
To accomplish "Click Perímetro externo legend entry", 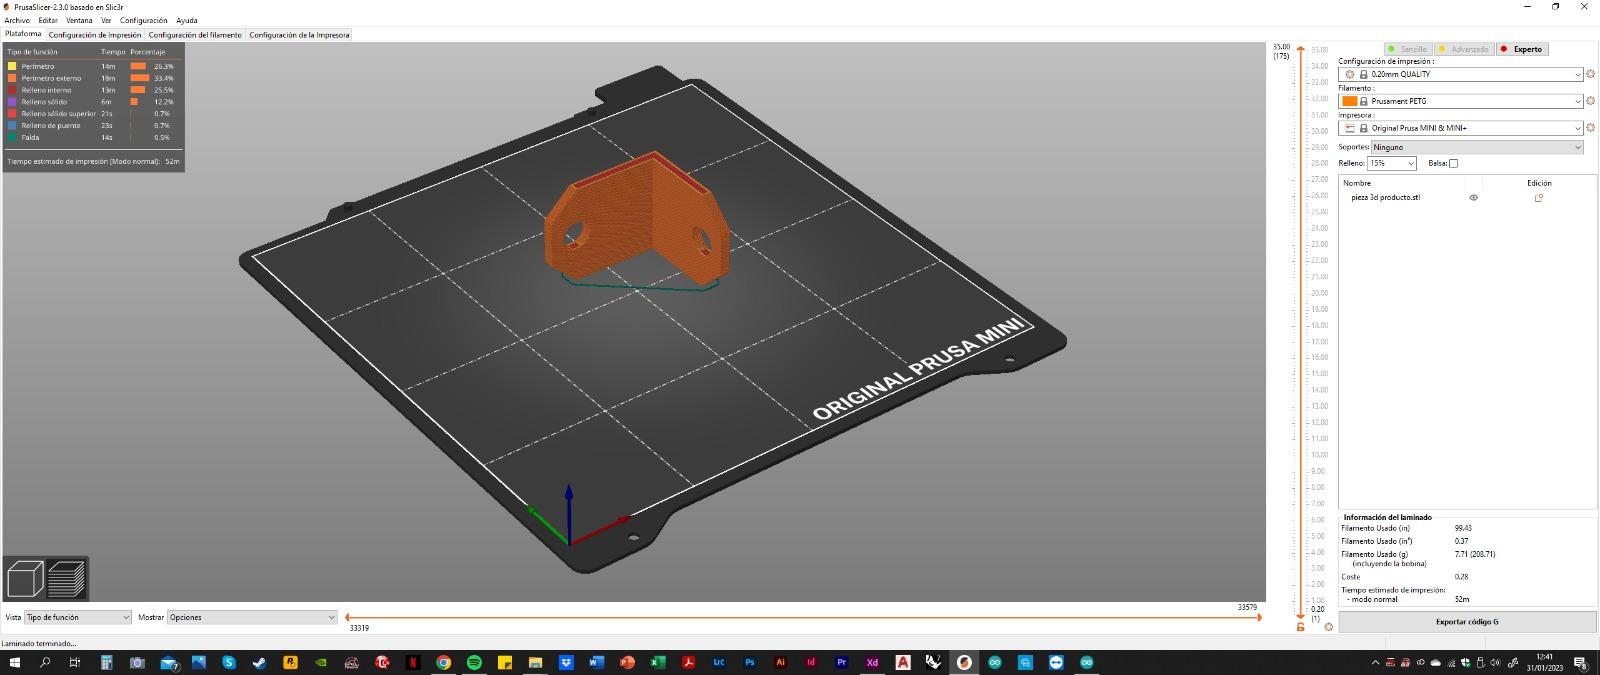I will (51, 78).
